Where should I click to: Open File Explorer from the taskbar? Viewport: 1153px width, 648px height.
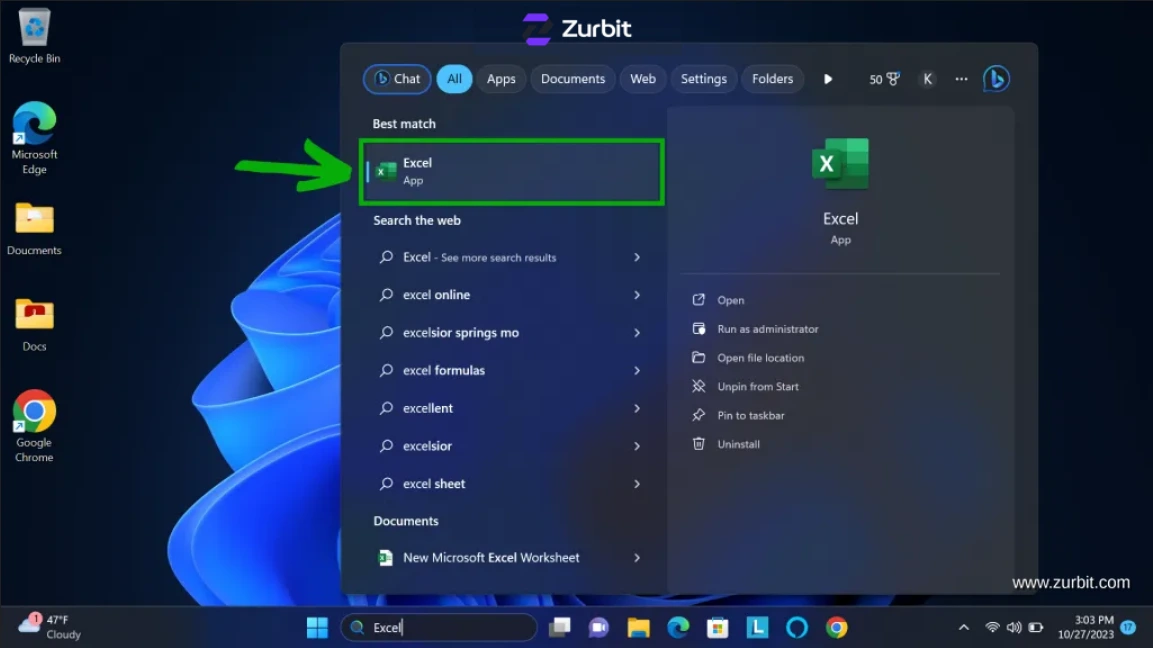pos(638,627)
